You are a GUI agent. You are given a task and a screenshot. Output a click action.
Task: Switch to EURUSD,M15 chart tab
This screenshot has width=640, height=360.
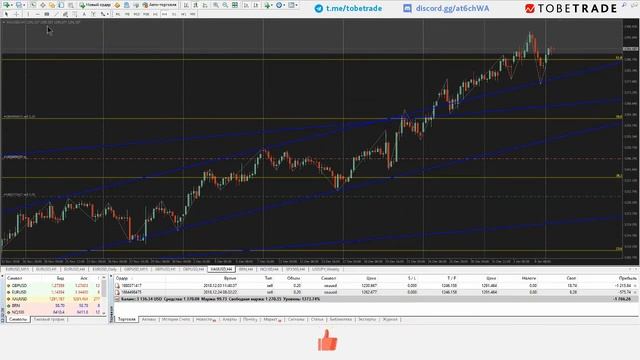pyautogui.click(x=17, y=269)
